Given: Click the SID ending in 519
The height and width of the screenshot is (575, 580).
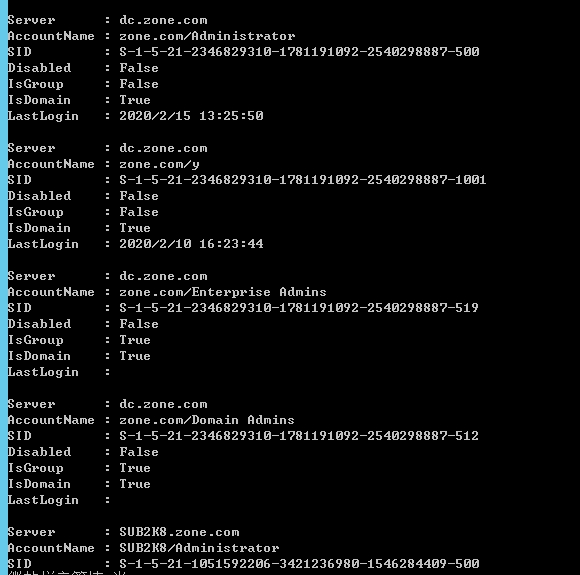Looking at the screenshot, I should pos(299,308).
